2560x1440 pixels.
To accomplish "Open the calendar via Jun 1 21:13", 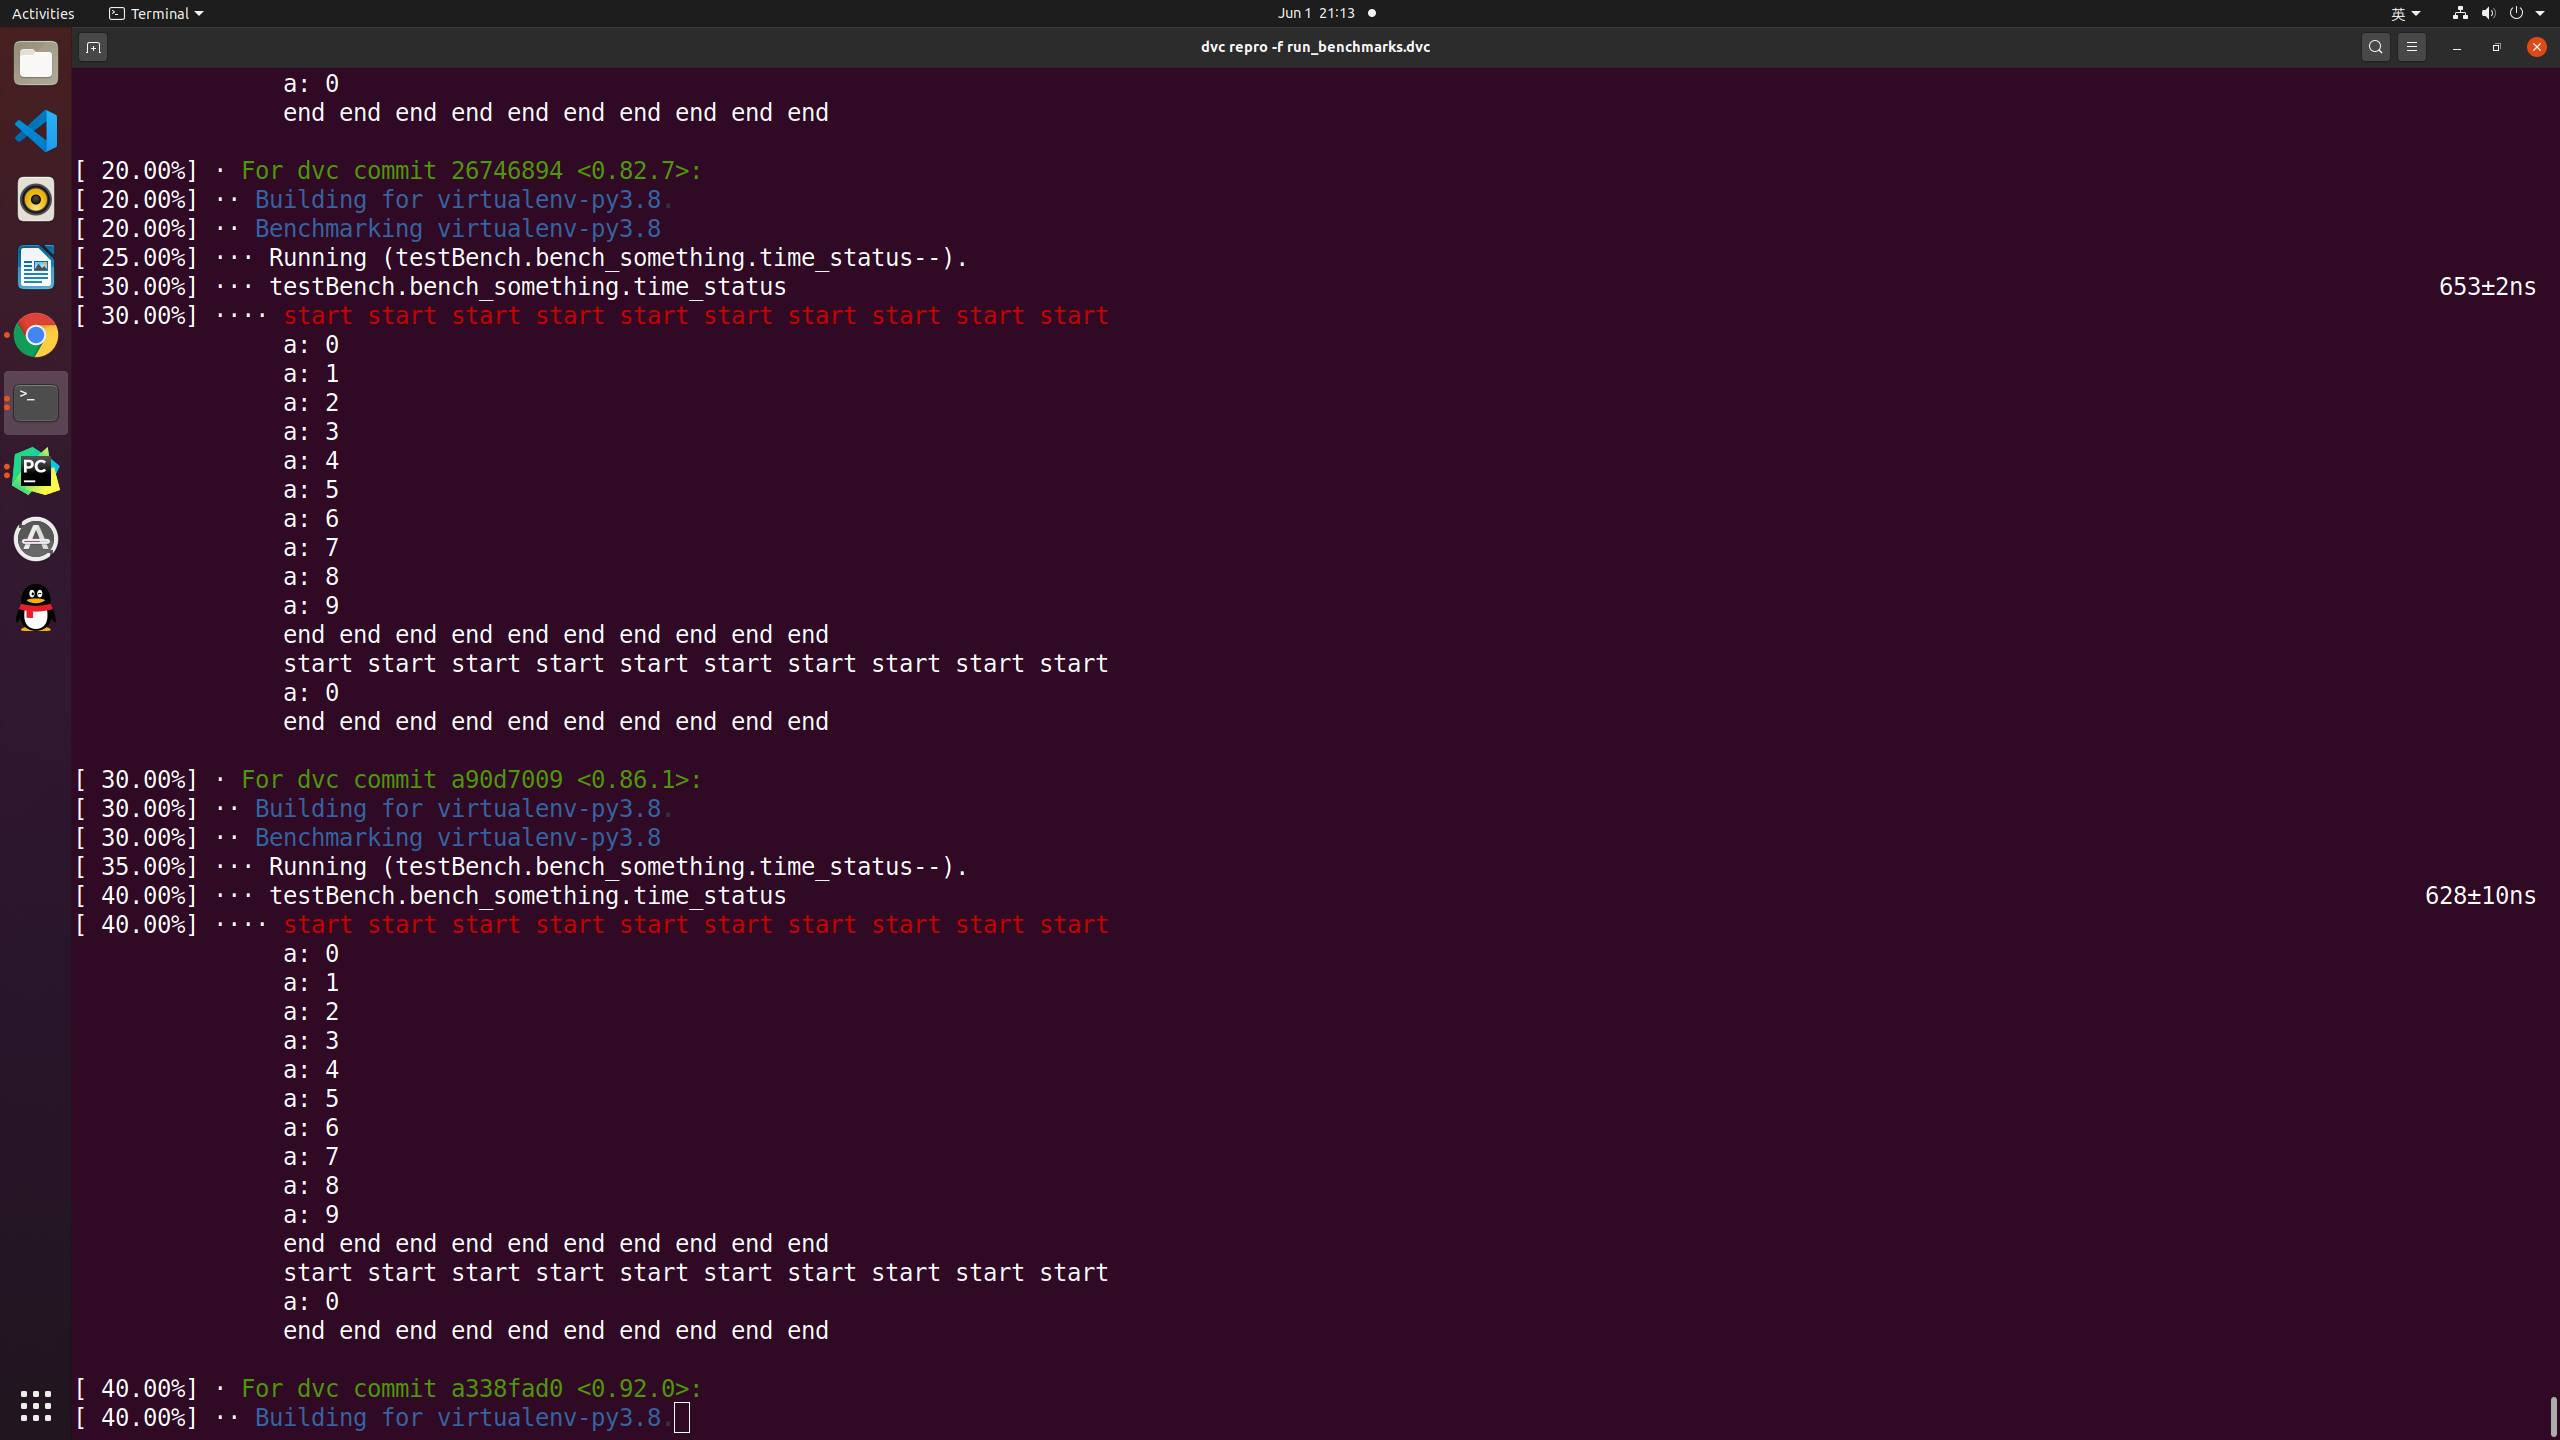I will 1315,13.
